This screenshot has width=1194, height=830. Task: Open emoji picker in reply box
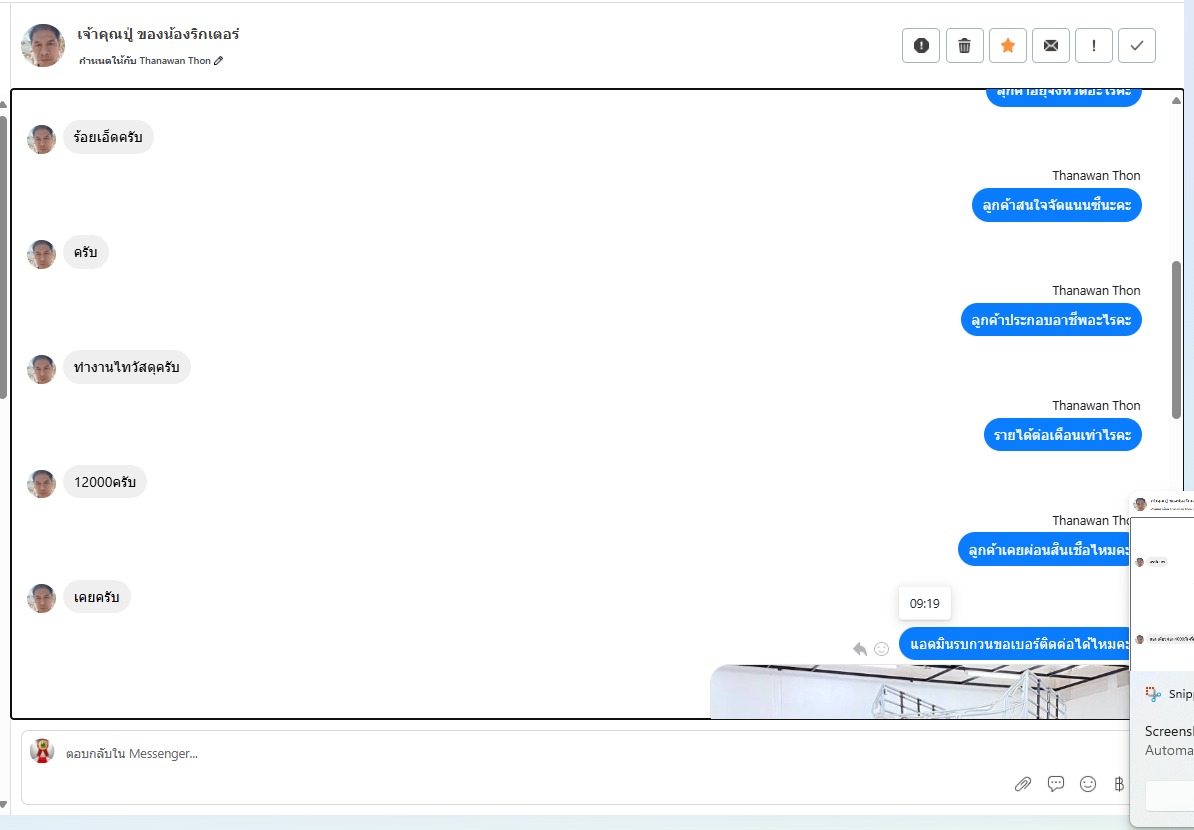coord(1088,784)
